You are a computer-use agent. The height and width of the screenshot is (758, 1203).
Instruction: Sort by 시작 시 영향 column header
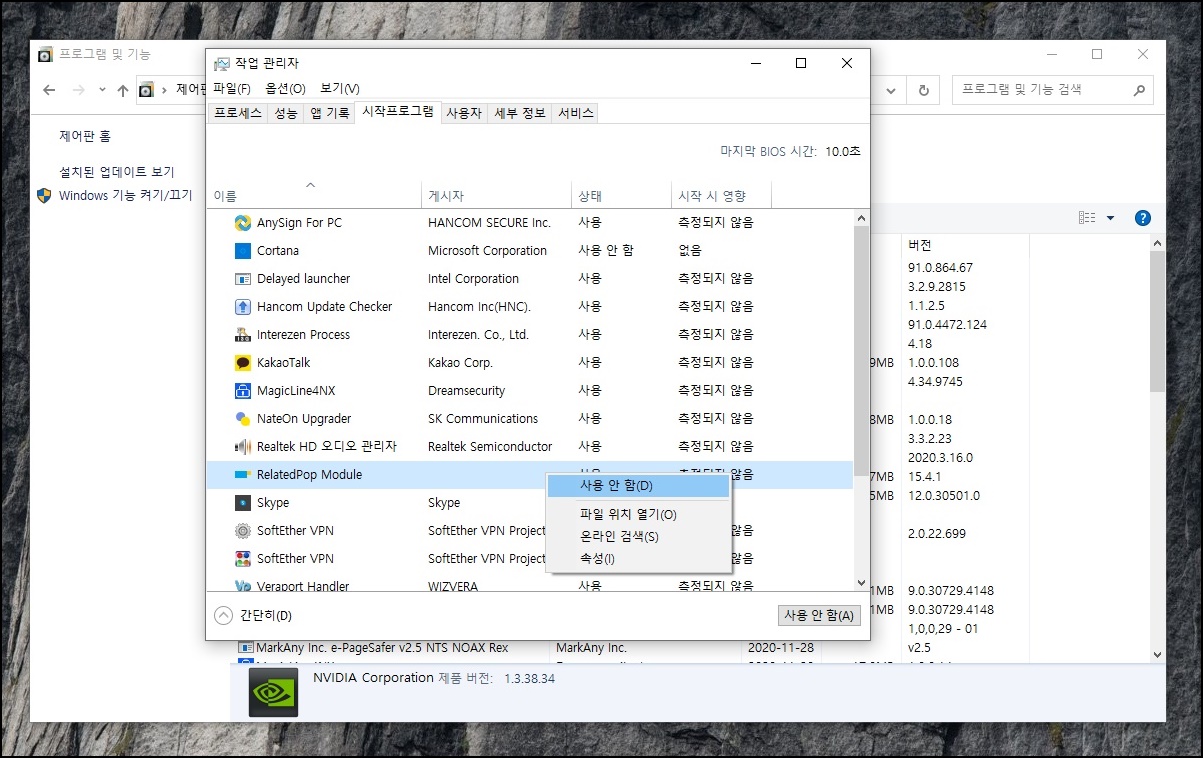pyautogui.click(x=721, y=195)
